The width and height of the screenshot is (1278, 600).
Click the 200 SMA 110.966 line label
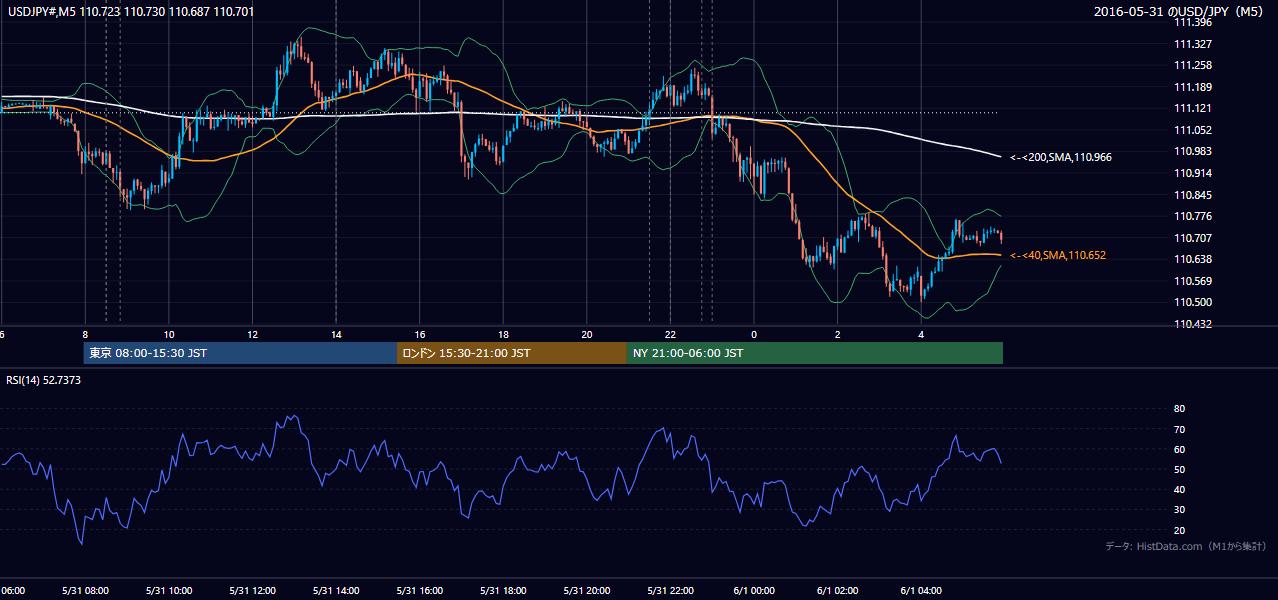click(x=1061, y=157)
